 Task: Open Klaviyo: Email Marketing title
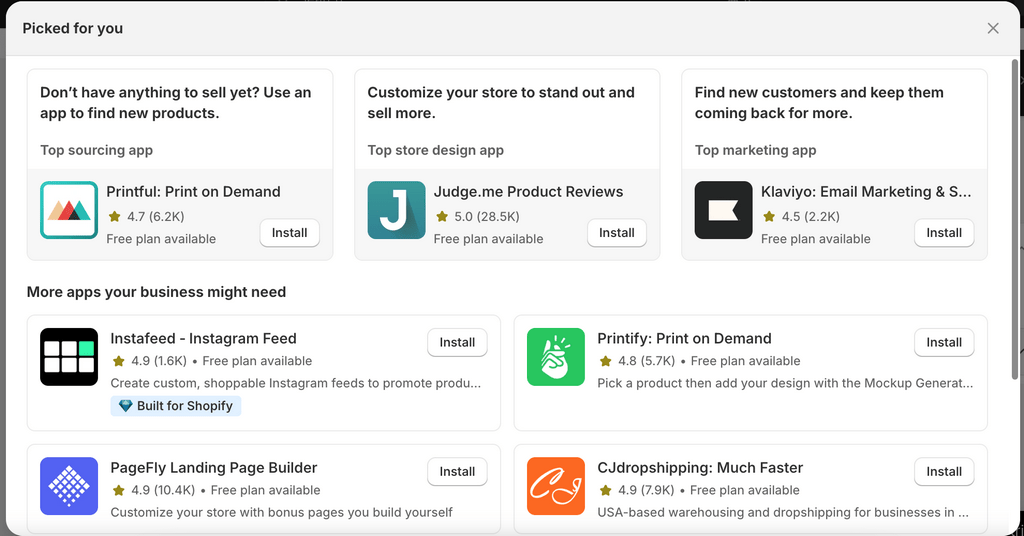point(866,192)
